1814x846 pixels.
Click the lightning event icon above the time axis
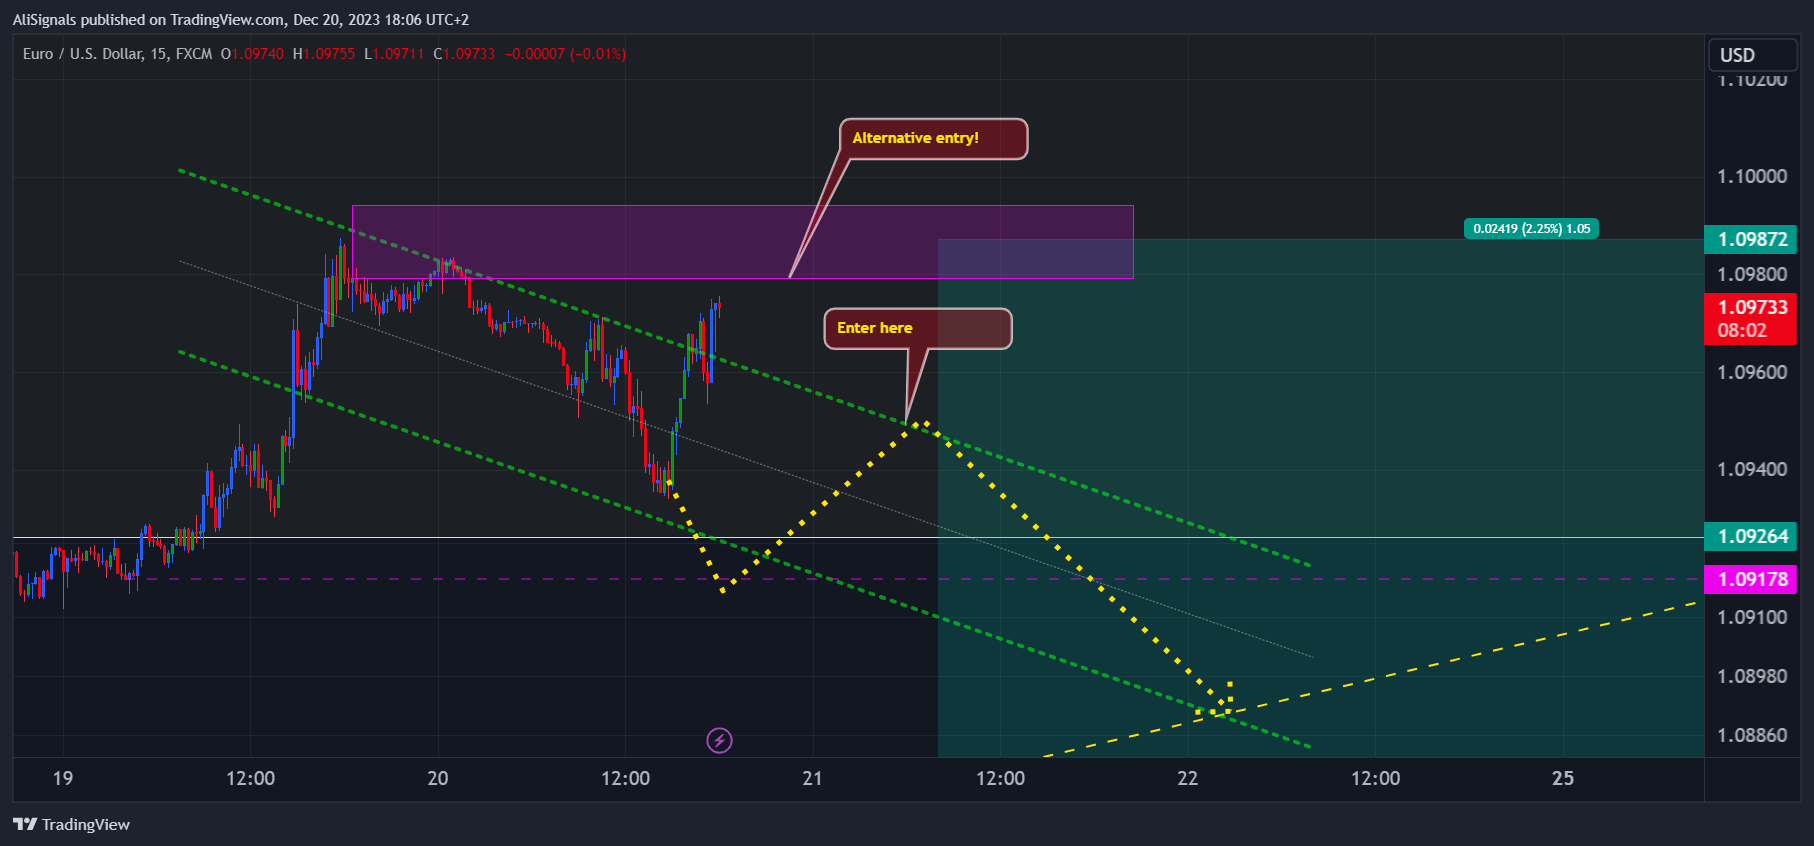point(719,740)
